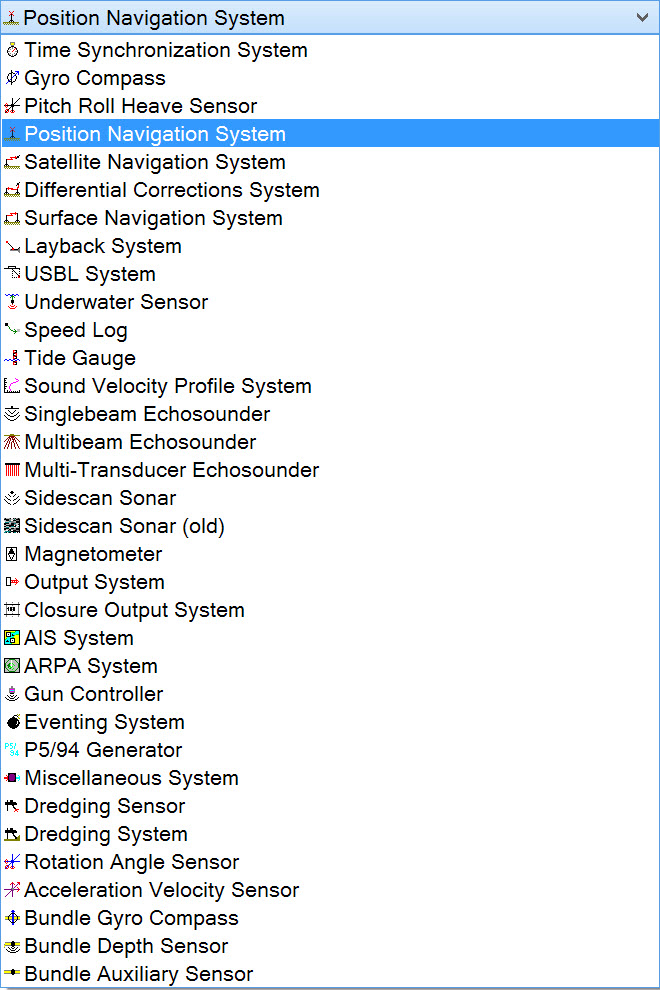Select the highlighted Position Navigation System item
The height and width of the screenshot is (990, 660).
click(155, 134)
